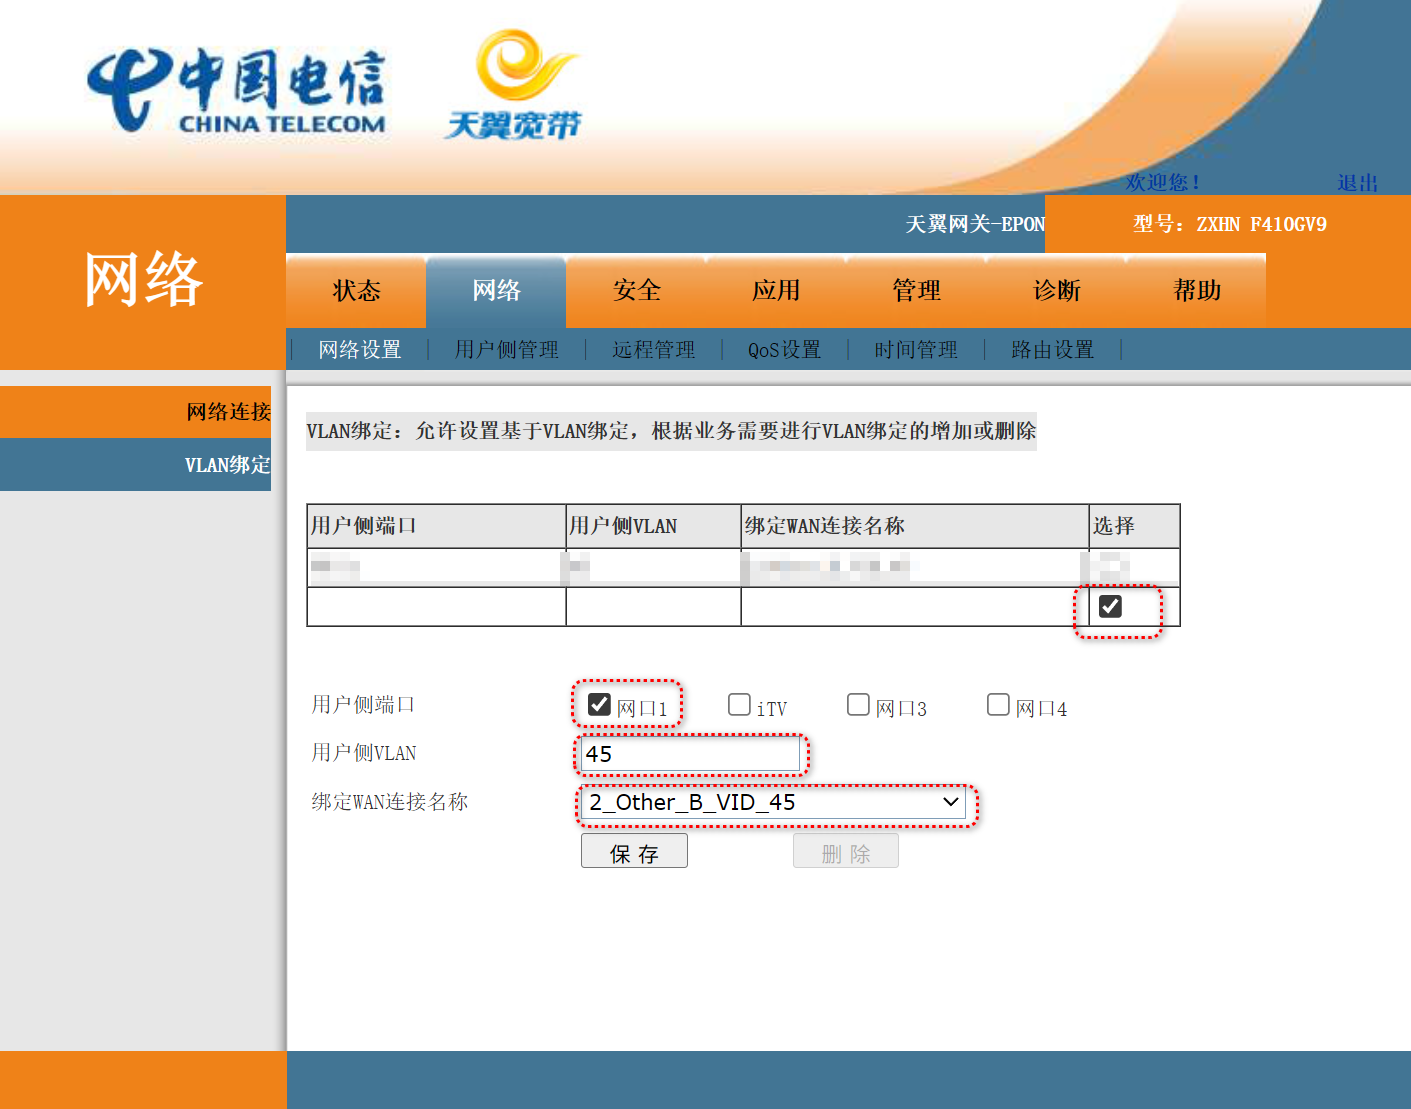Select the 诊断 tab
The image size is (1411, 1109).
click(x=1056, y=291)
